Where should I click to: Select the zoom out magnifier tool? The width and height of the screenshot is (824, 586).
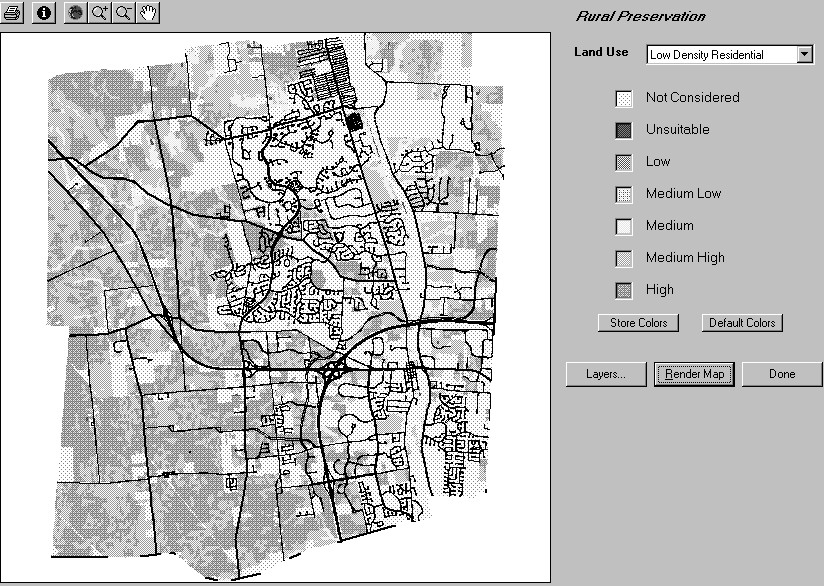124,13
